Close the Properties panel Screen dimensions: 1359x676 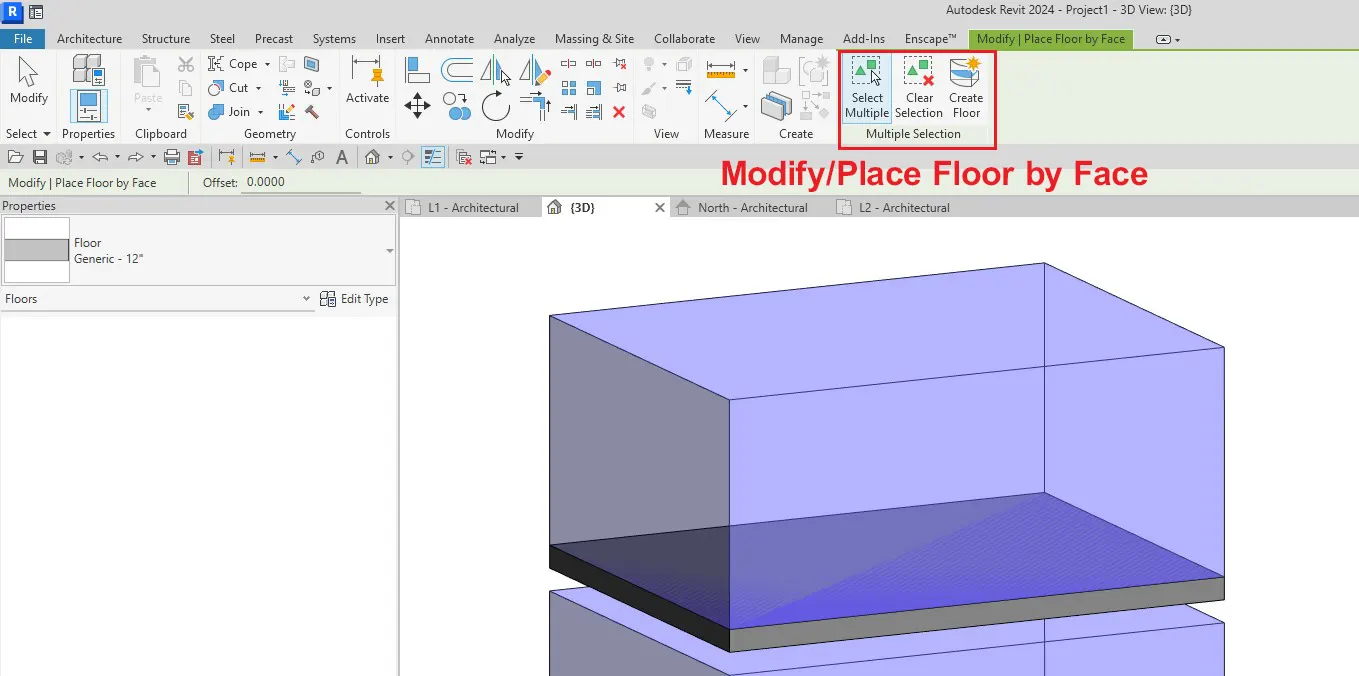[x=390, y=206]
